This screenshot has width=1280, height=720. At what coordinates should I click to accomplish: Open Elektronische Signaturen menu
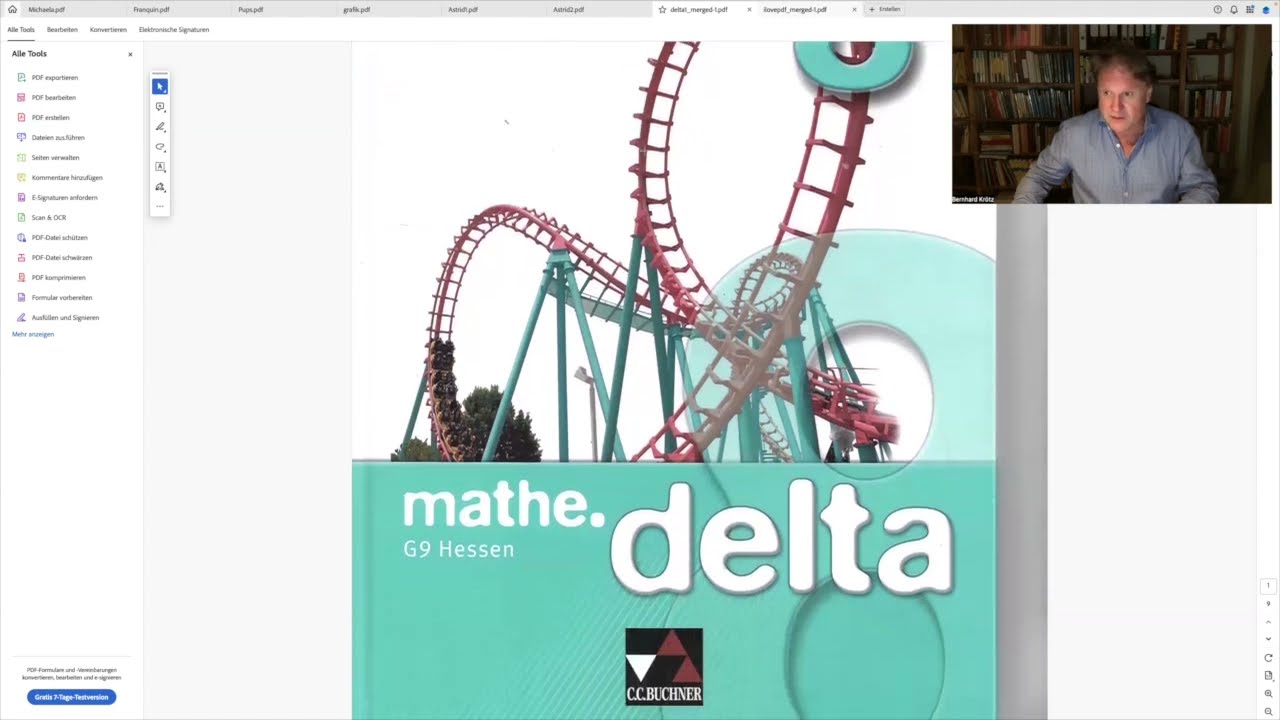pos(174,30)
